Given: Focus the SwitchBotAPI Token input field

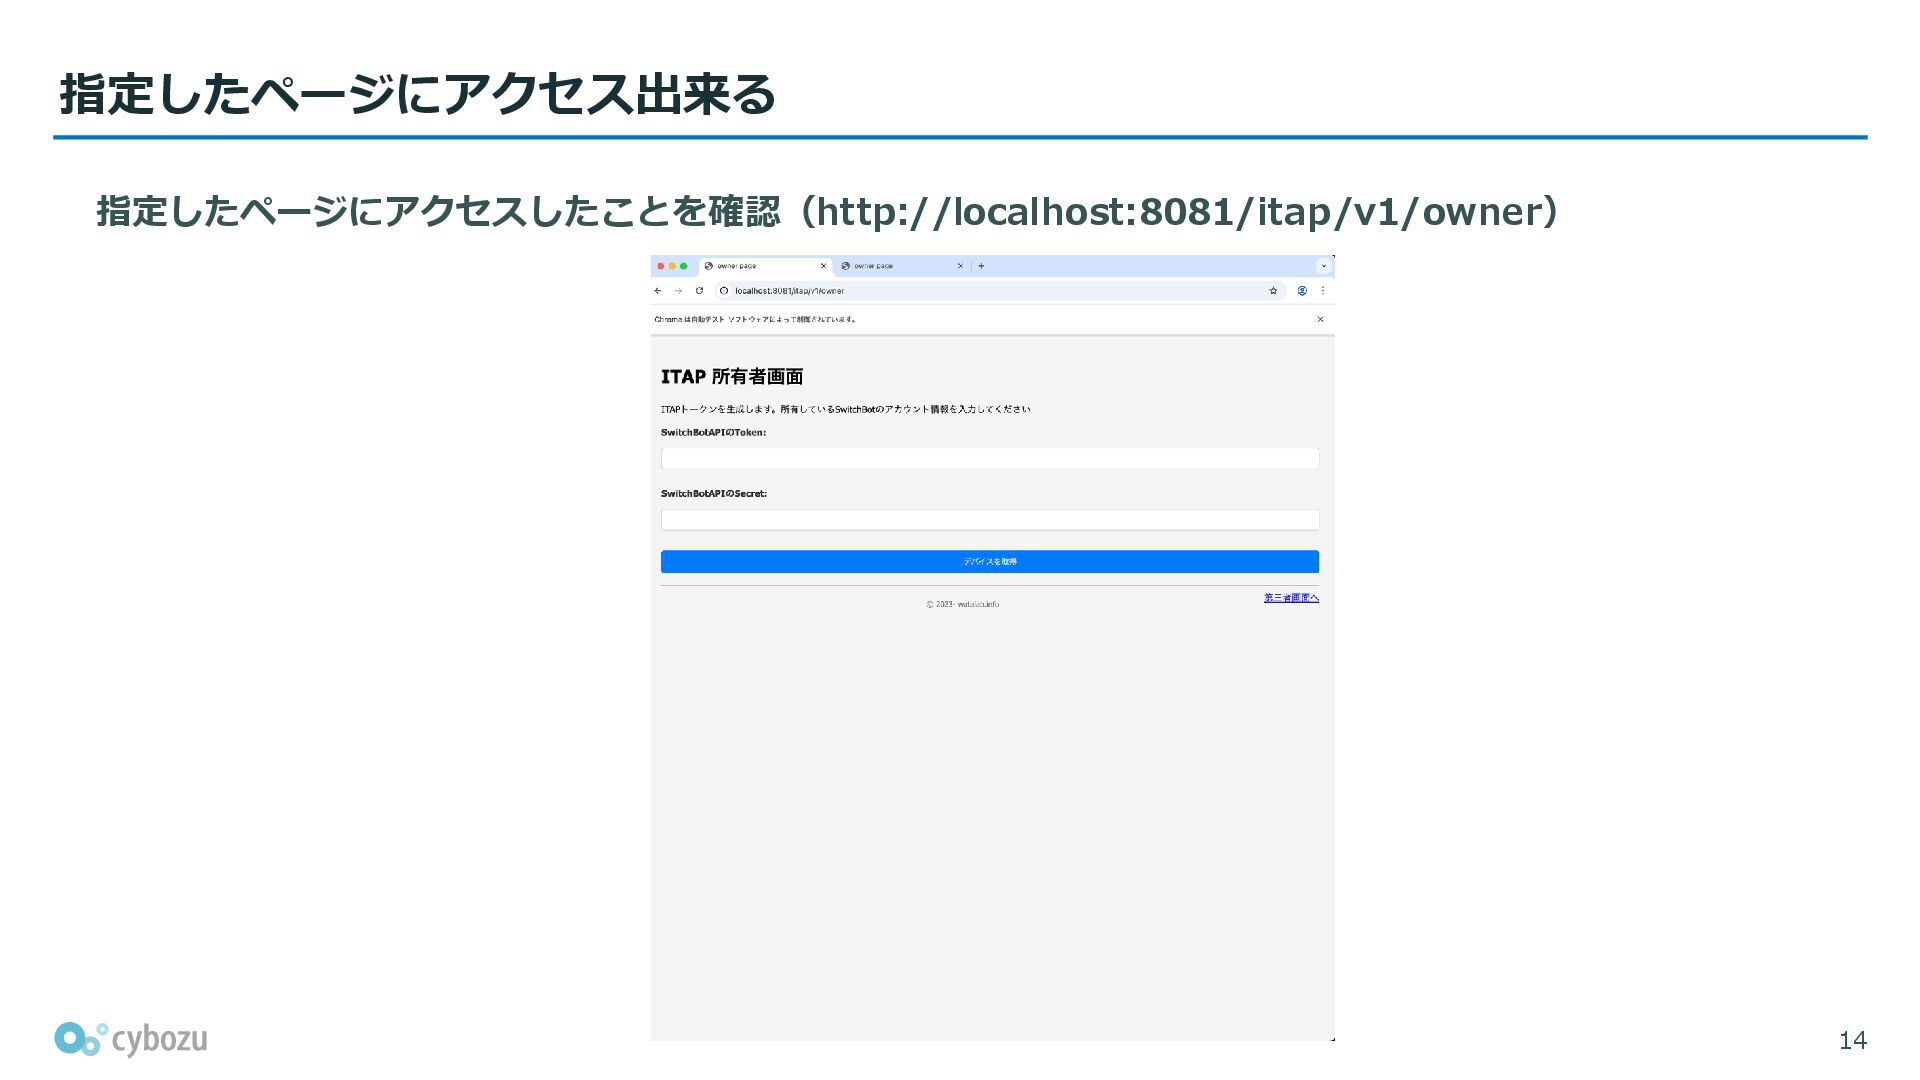Looking at the screenshot, I should click(989, 459).
